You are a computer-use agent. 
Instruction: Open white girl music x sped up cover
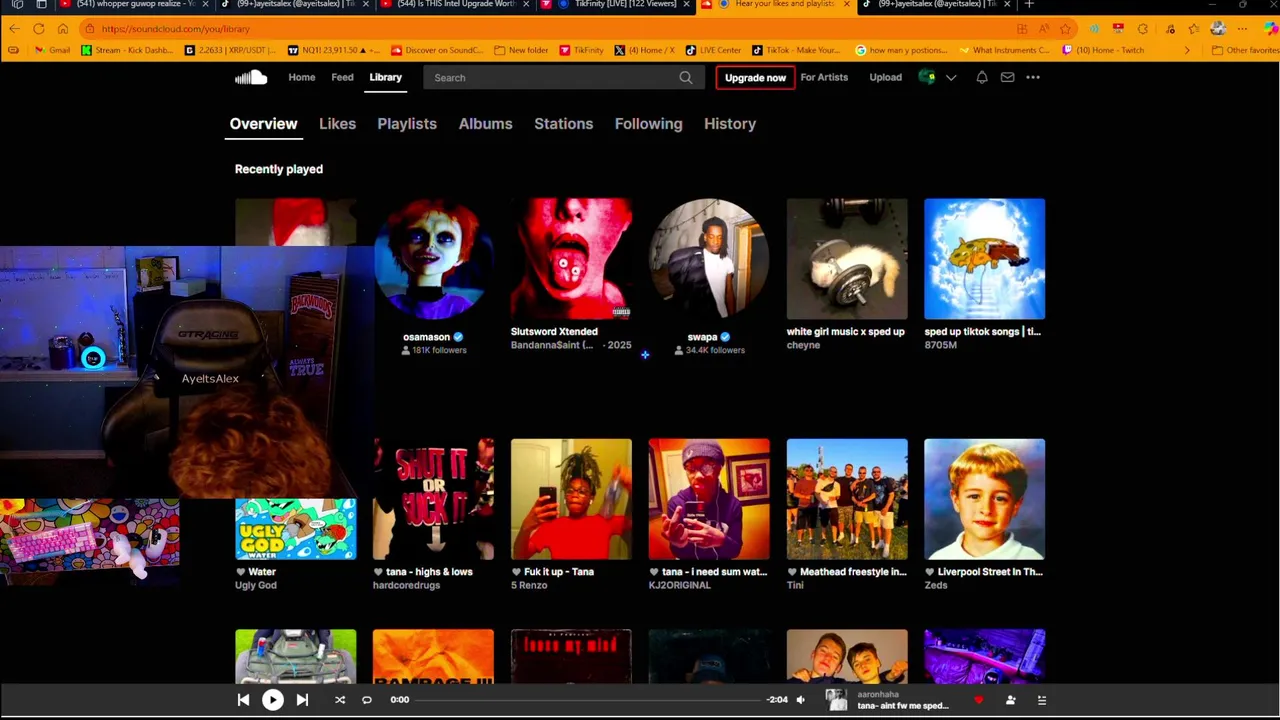(847, 258)
